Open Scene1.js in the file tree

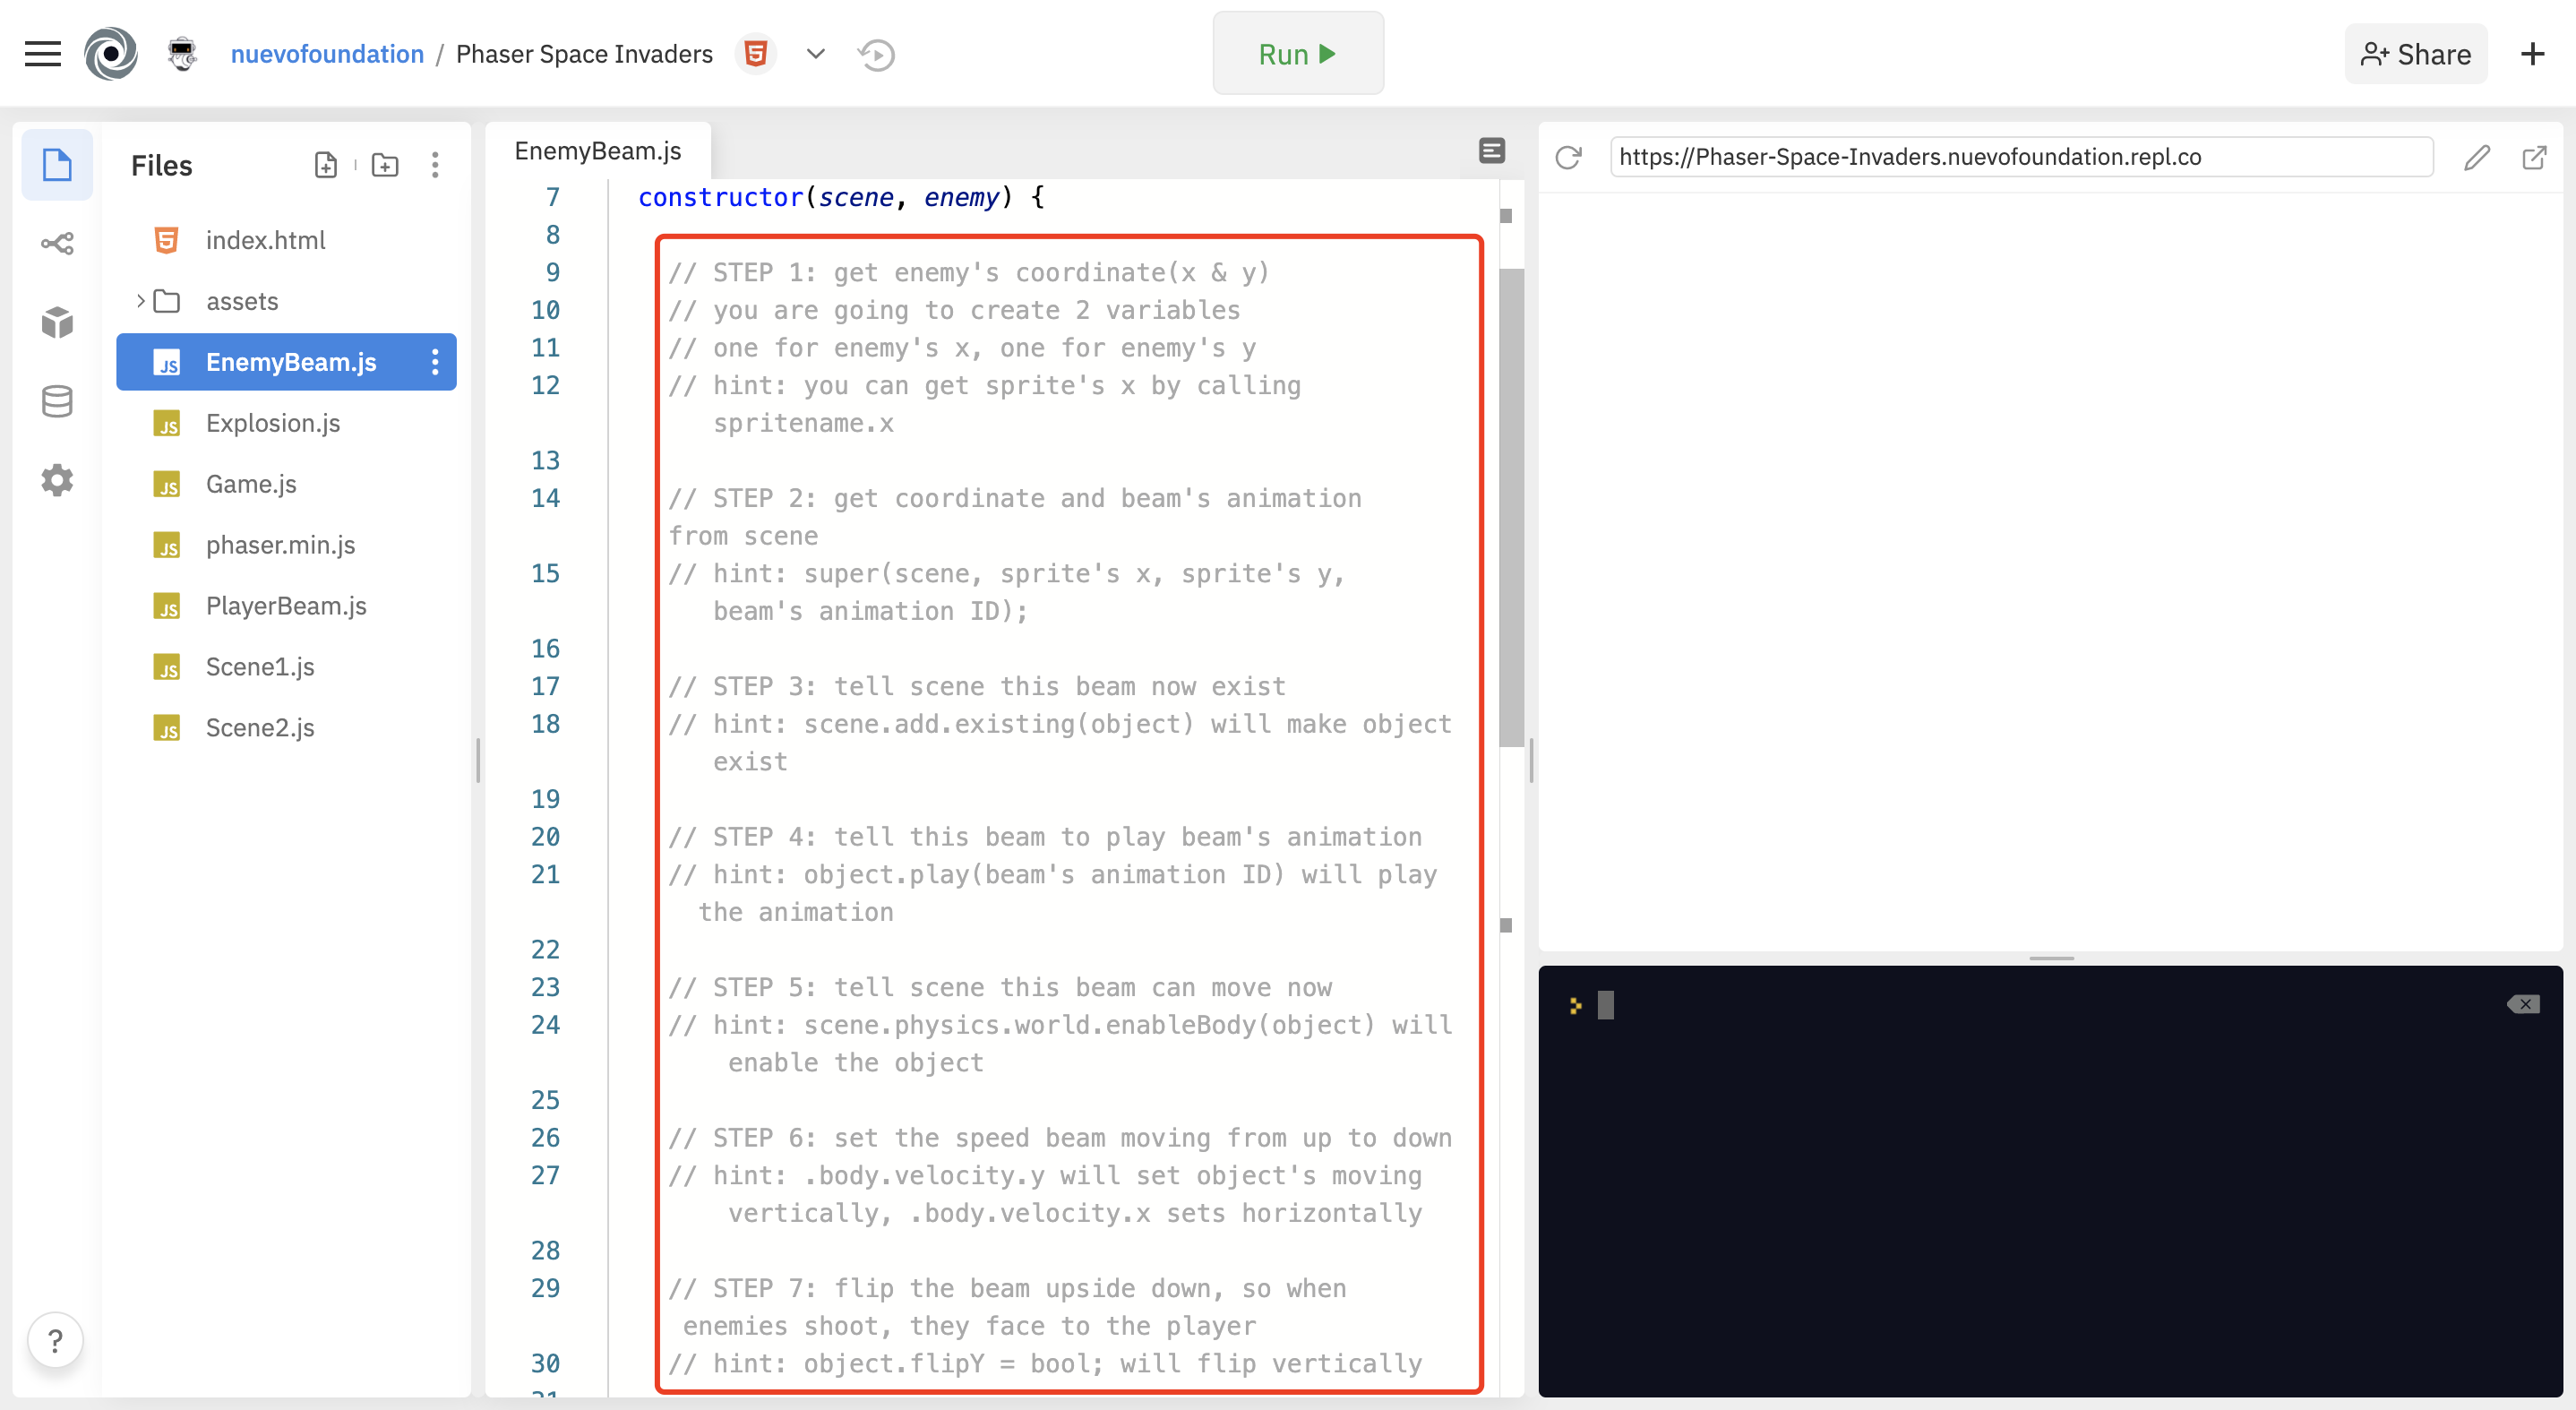pos(260,667)
